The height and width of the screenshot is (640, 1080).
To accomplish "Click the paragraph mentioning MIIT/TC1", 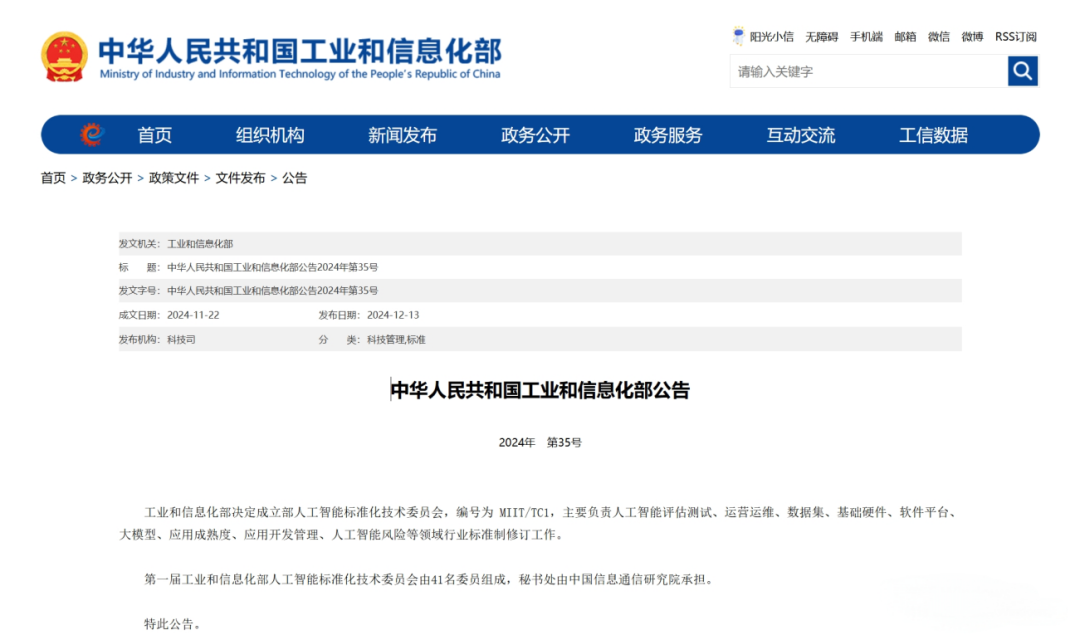I will tap(540, 523).
